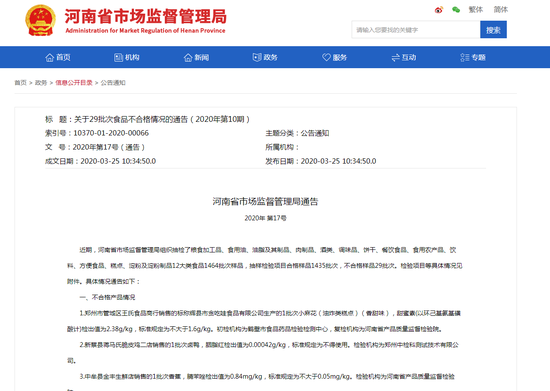The image size is (550, 391).
Task: Click the house icon beside 新闻
Action: point(188,58)
